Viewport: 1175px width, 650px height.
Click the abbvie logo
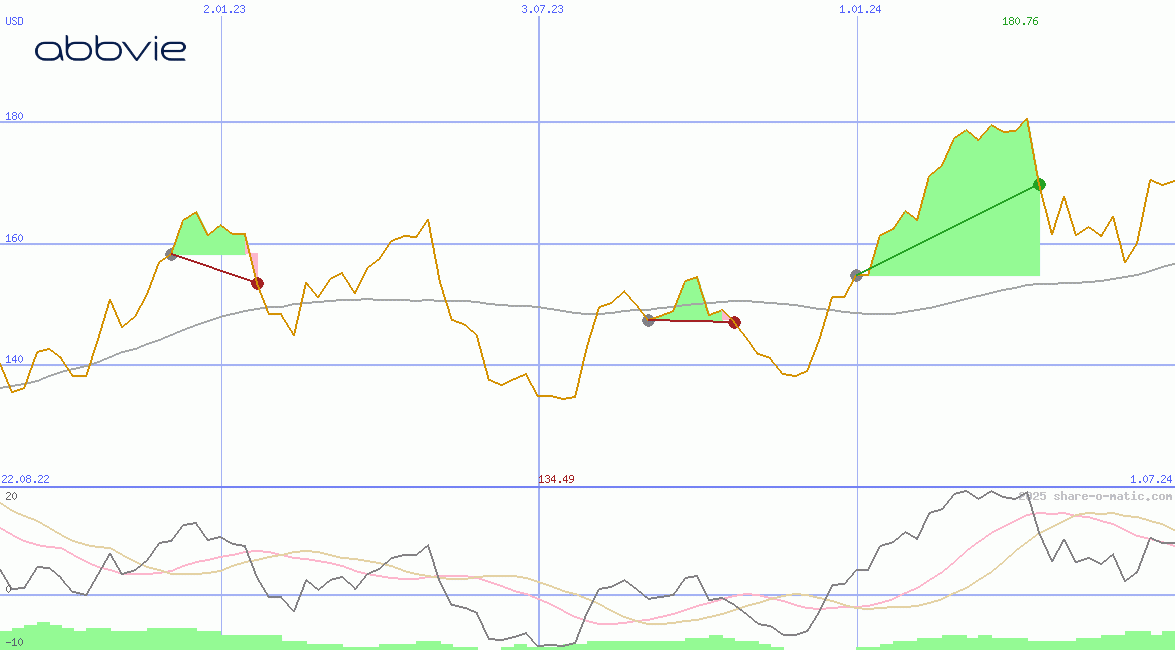(x=110, y=49)
